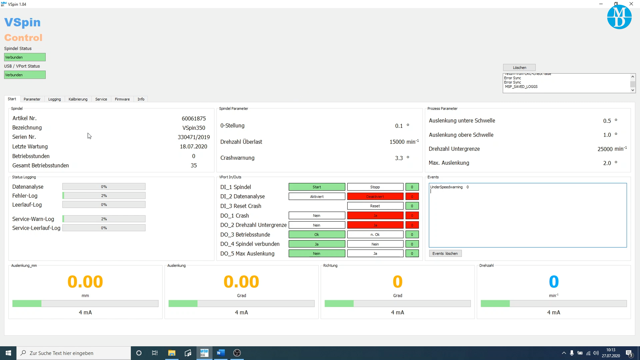Viewport: 640px width, 360px height.
Task: Open the Info tab
Action: click(141, 99)
